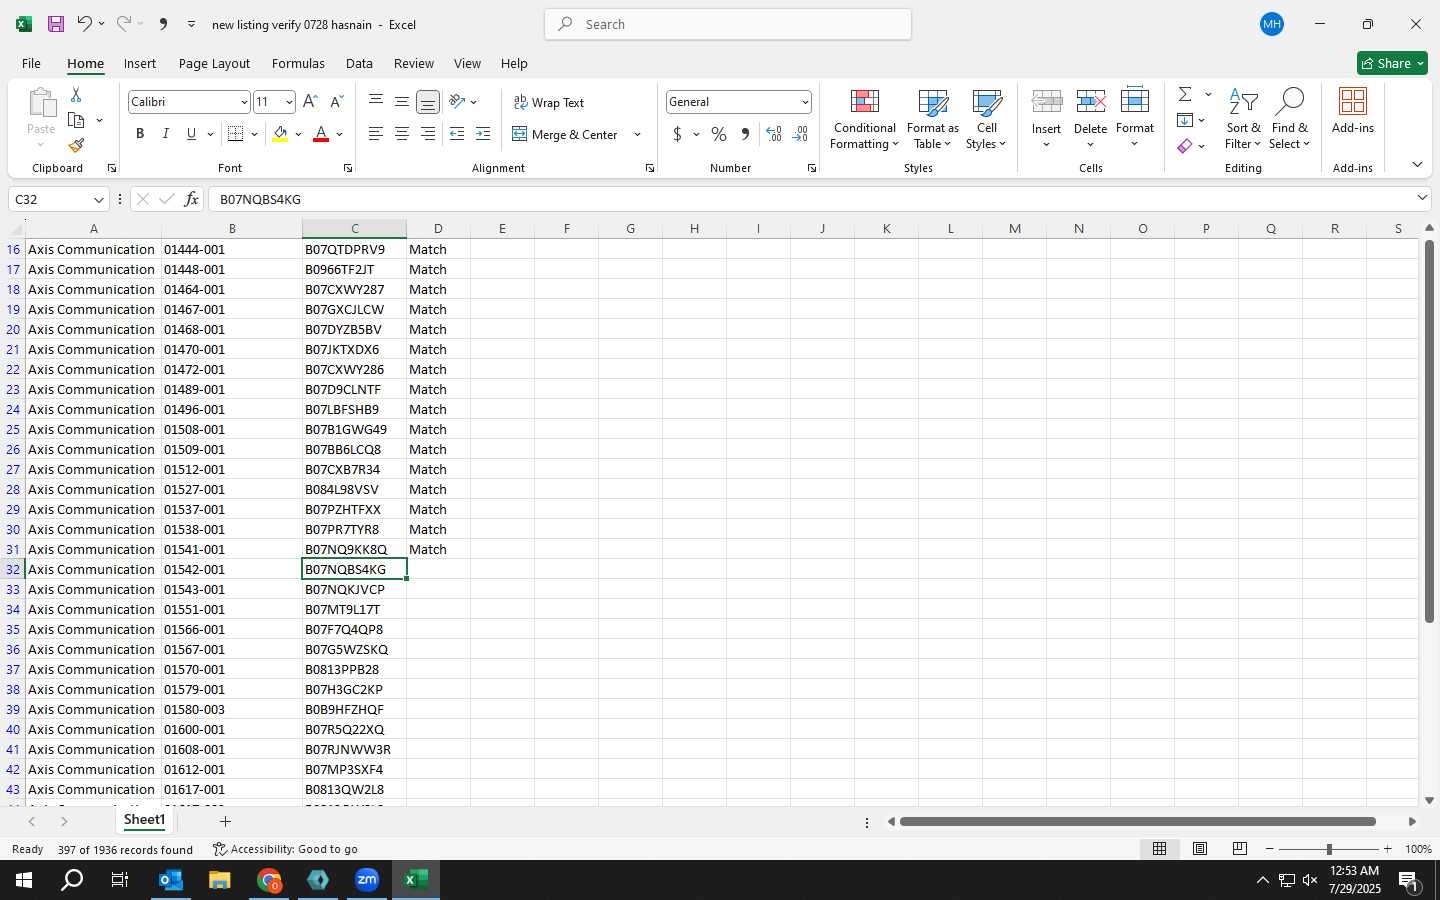The width and height of the screenshot is (1440, 900).
Task: Switch to Page Layout view in status bar
Action: 1200,849
